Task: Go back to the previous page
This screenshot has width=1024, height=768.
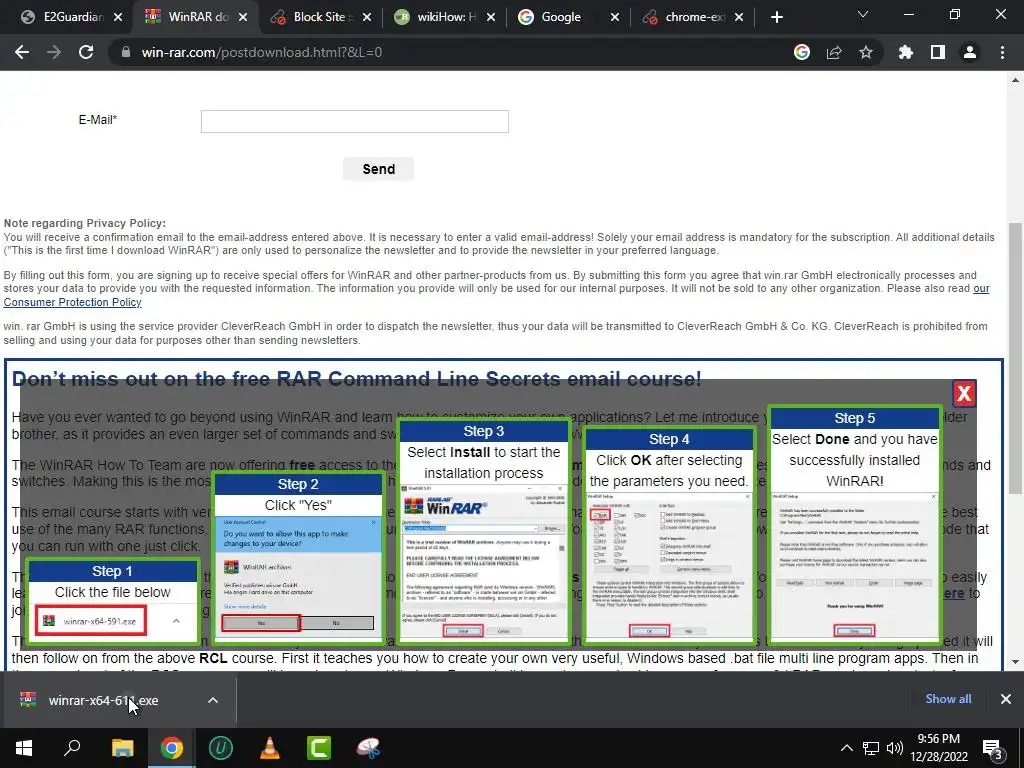Action: coord(22,52)
